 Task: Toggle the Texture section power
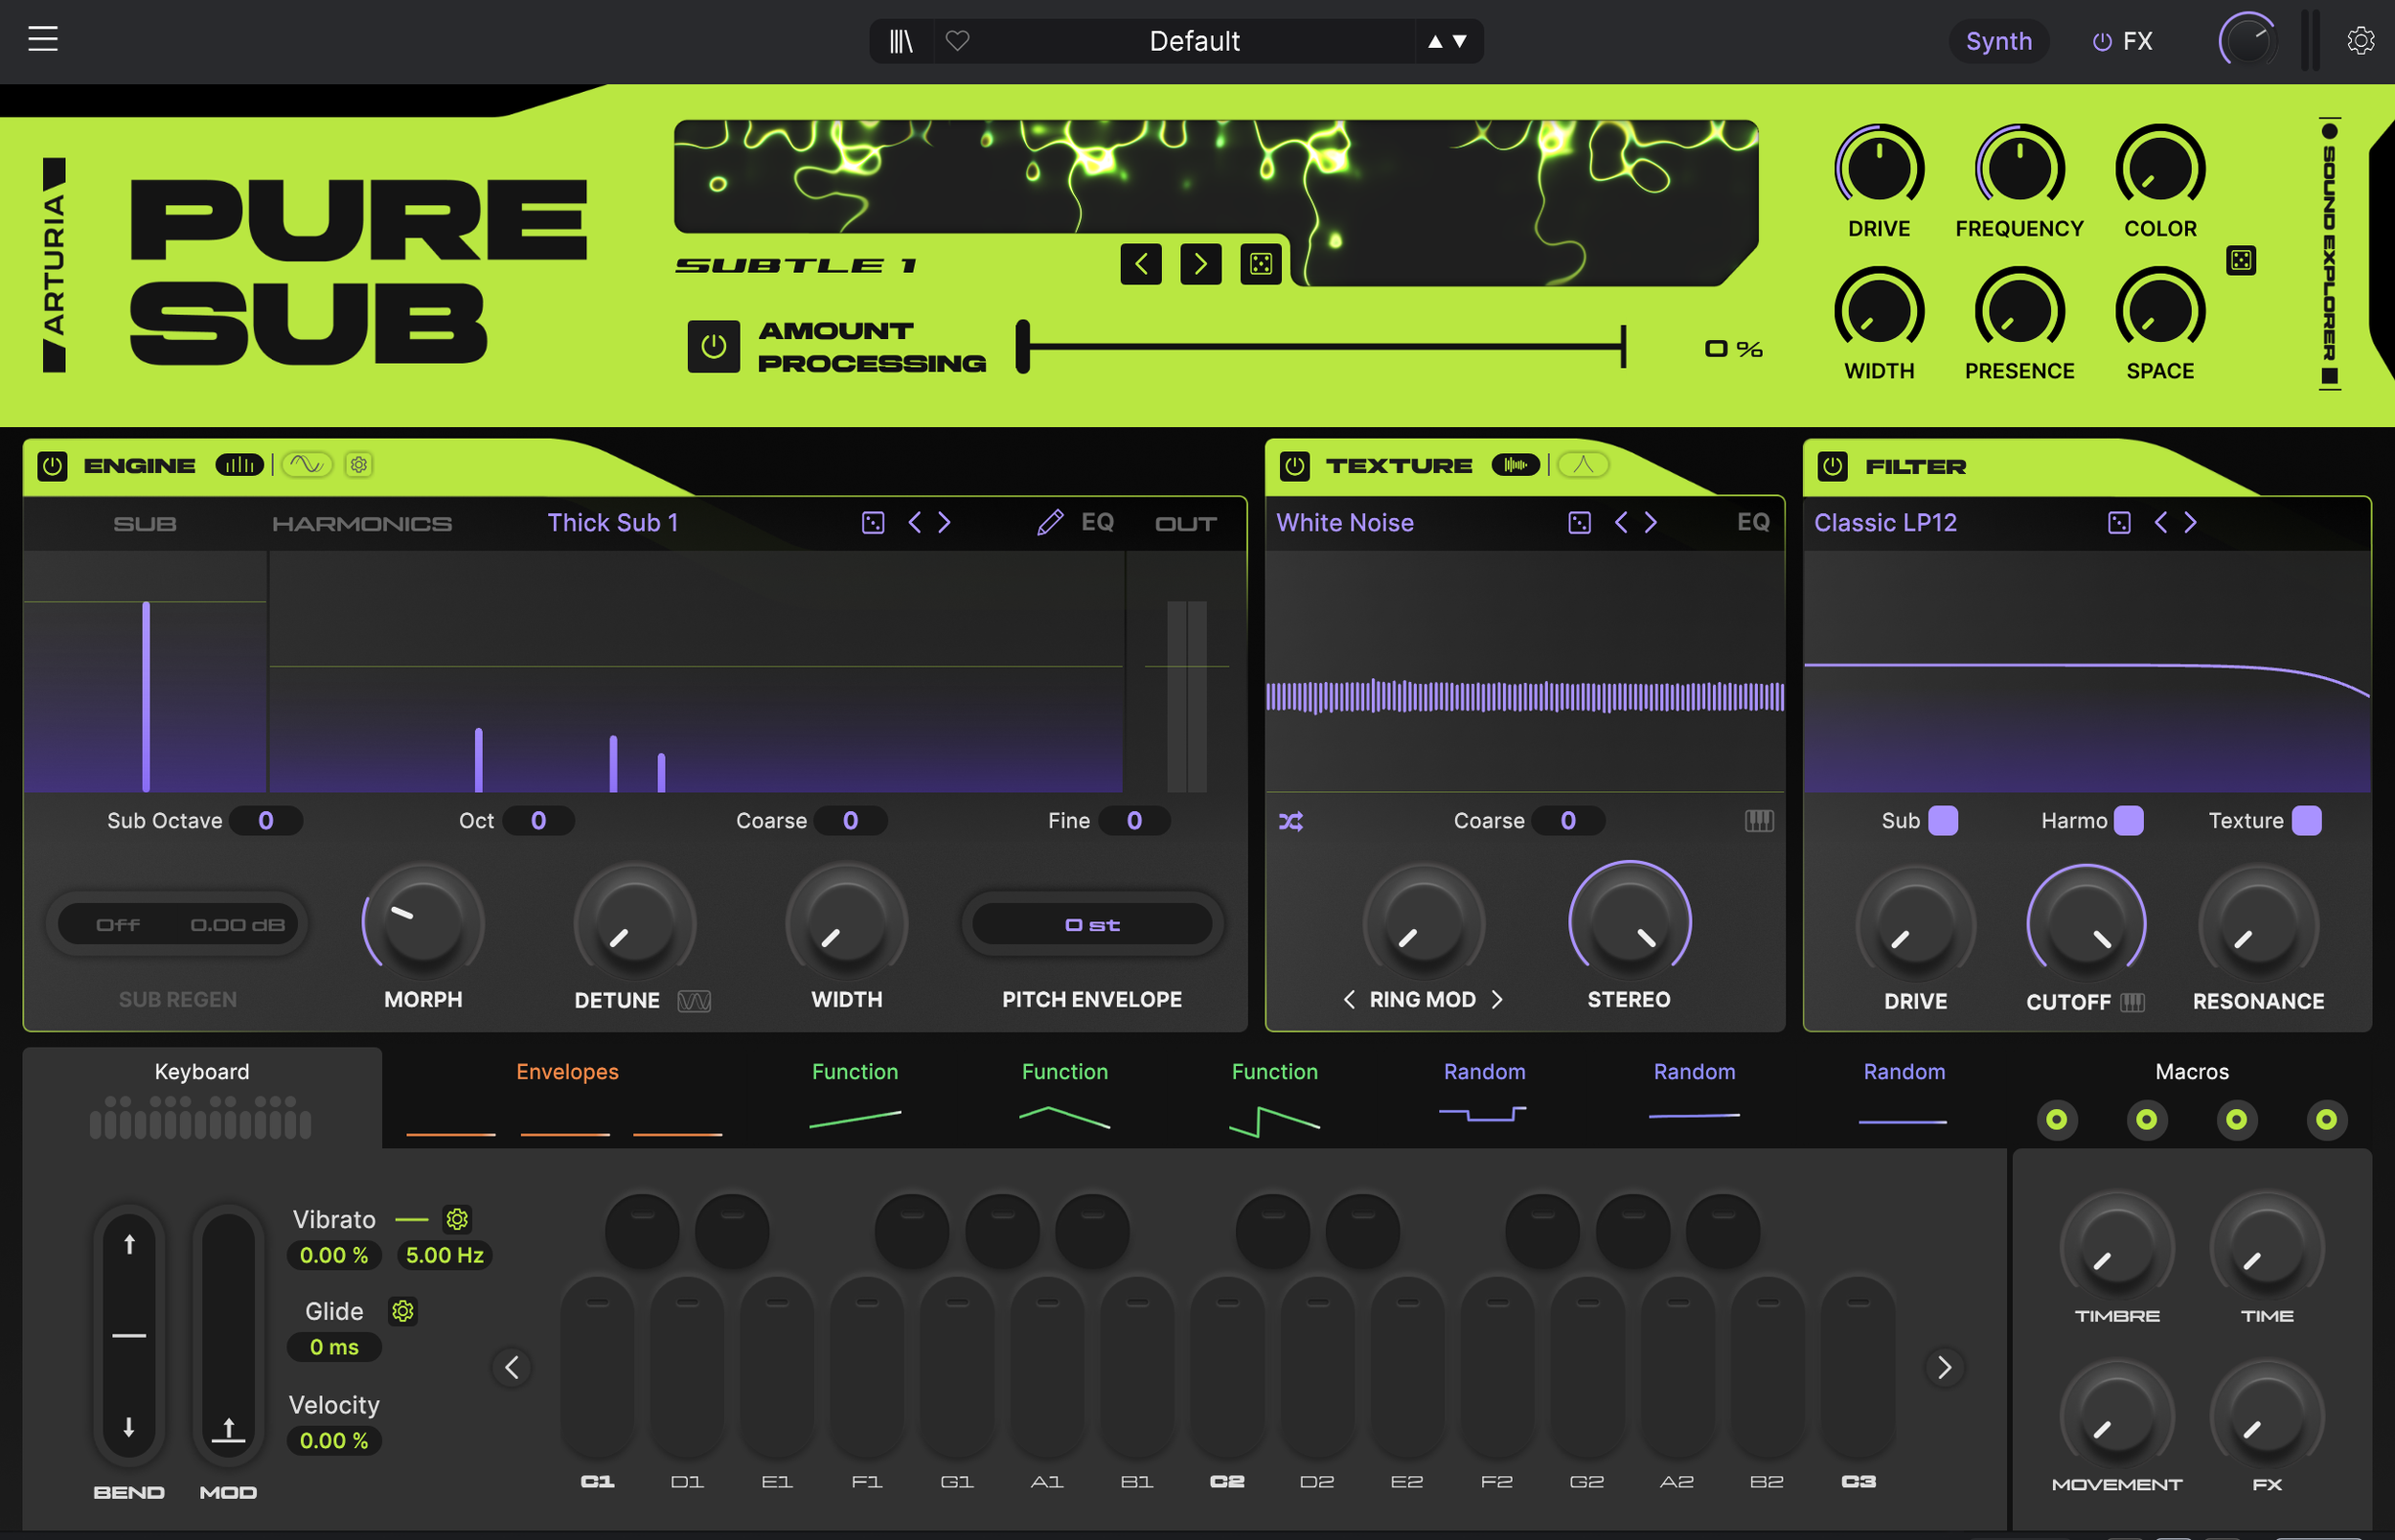[x=1295, y=466]
